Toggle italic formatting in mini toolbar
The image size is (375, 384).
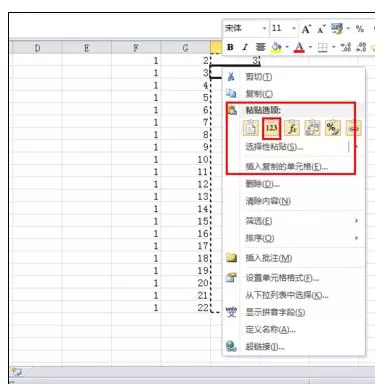245,47
